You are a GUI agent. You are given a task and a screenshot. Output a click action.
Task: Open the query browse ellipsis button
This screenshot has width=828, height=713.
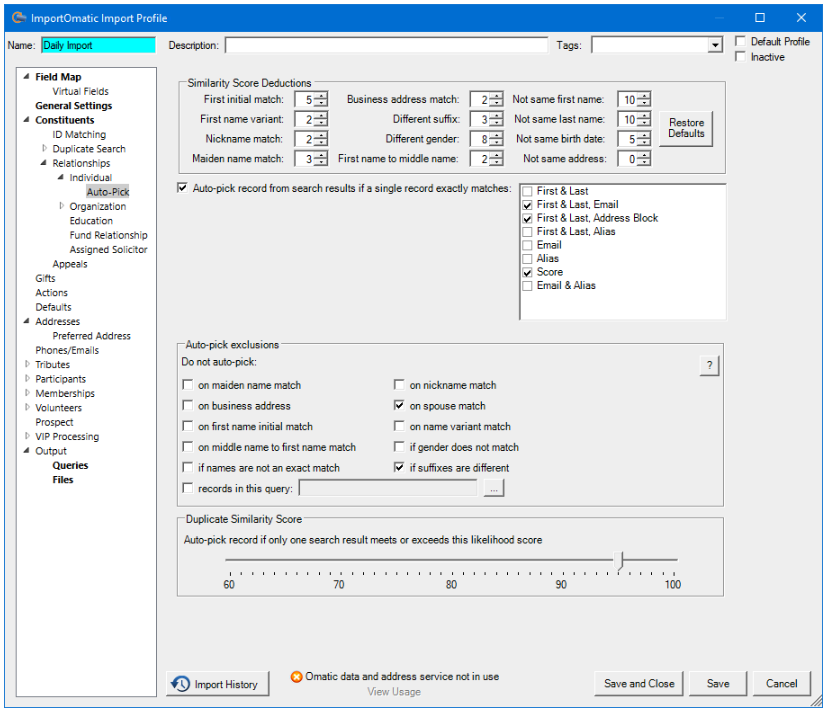(493, 489)
